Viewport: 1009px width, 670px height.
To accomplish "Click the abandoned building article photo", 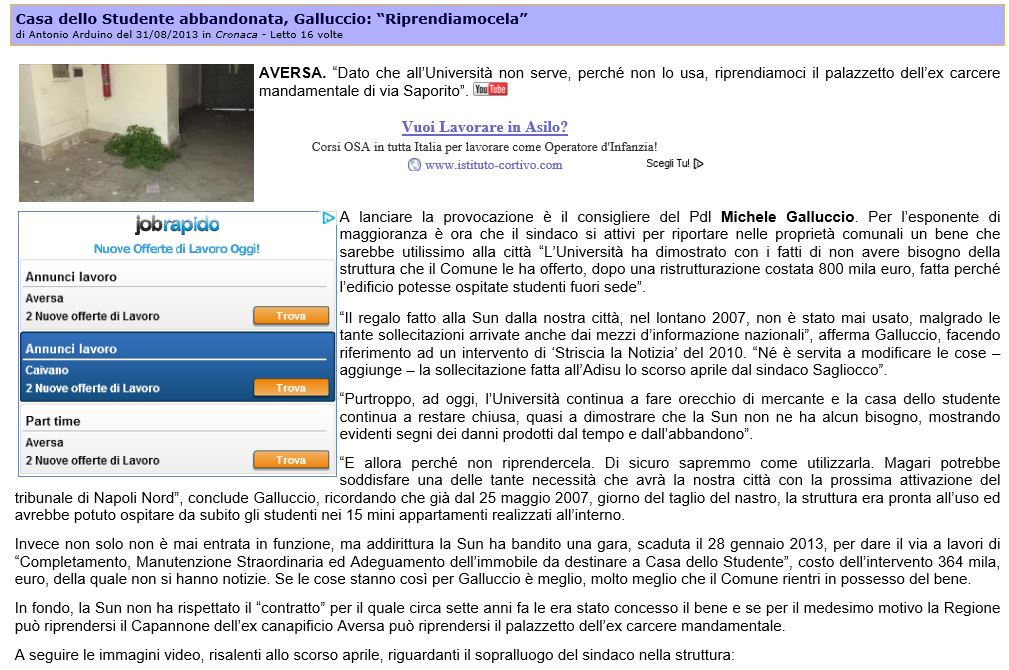I will pyautogui.click(x=136, y=132).
